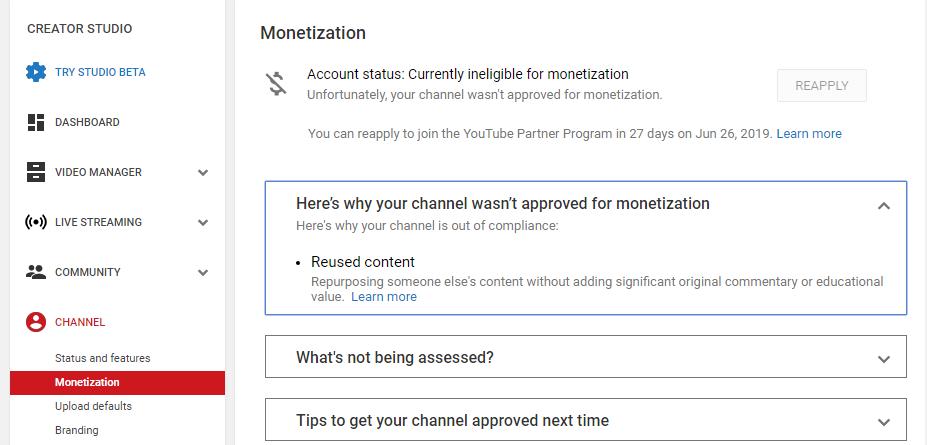Screen dimensions: 927x445
Task: Click the "What's not being assessed?" heading
Action: 395,358
